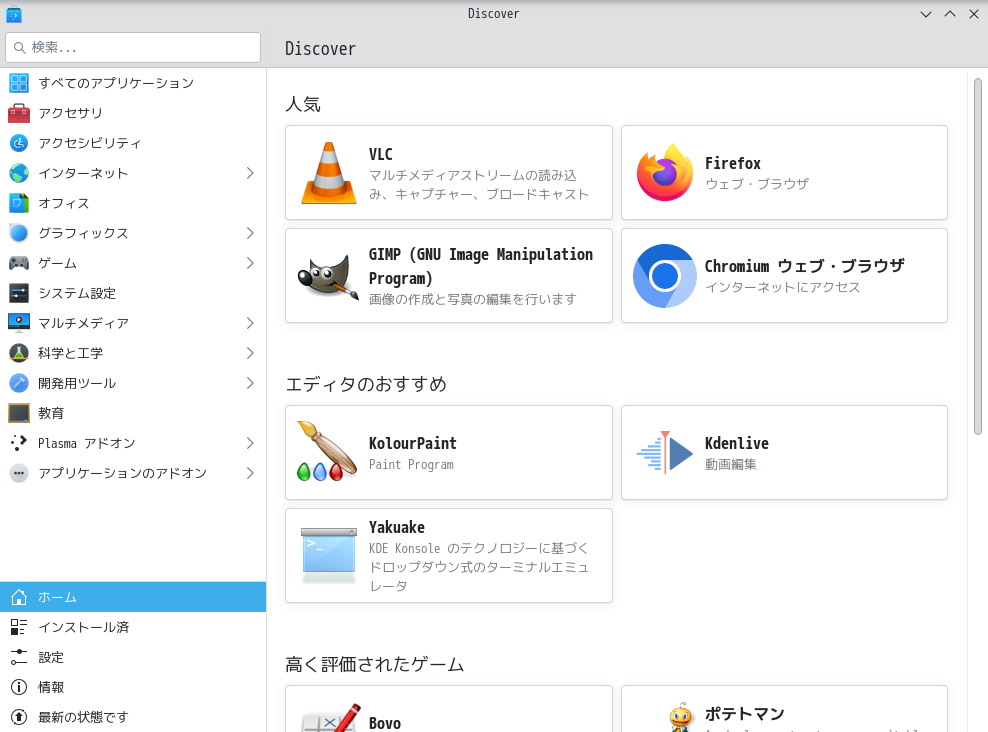Click the ポテトマン game icon
The width and height of the screenshot is (988, 732).
(x=680, y=718)
